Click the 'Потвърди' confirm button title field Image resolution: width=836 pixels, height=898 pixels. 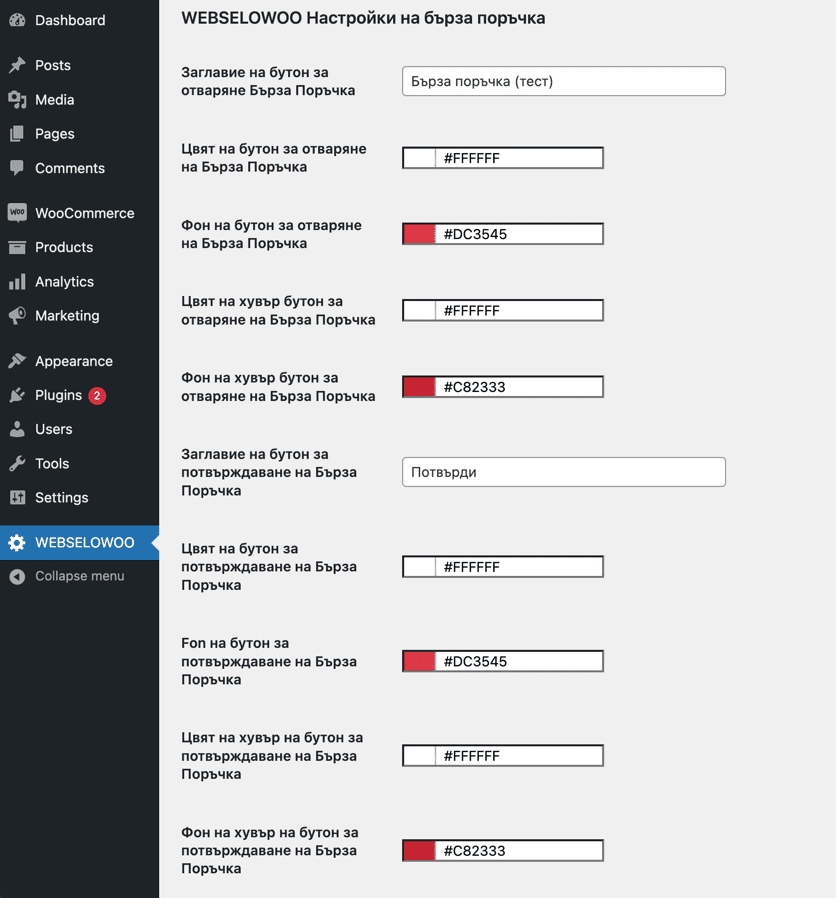tap(563, 472)
